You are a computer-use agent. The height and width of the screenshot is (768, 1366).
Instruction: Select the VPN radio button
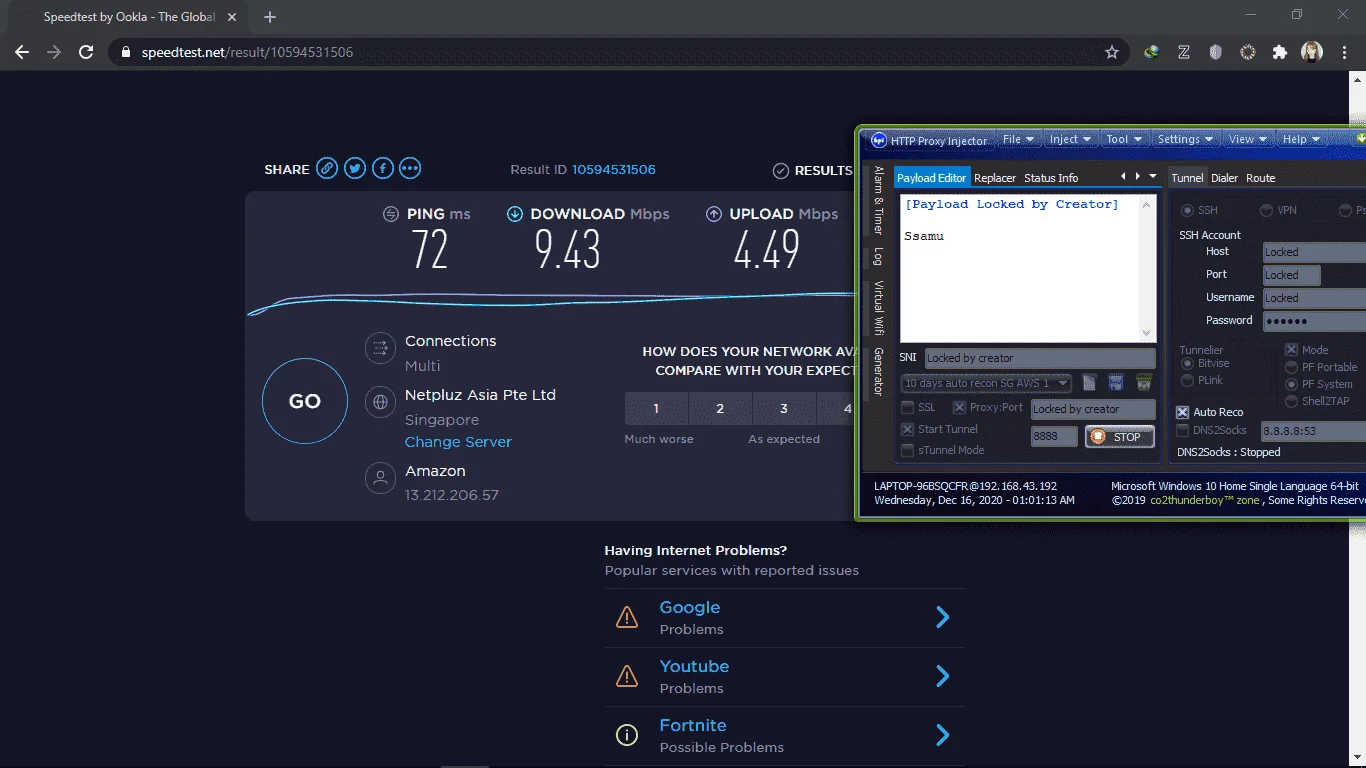tap(1266, 211)
